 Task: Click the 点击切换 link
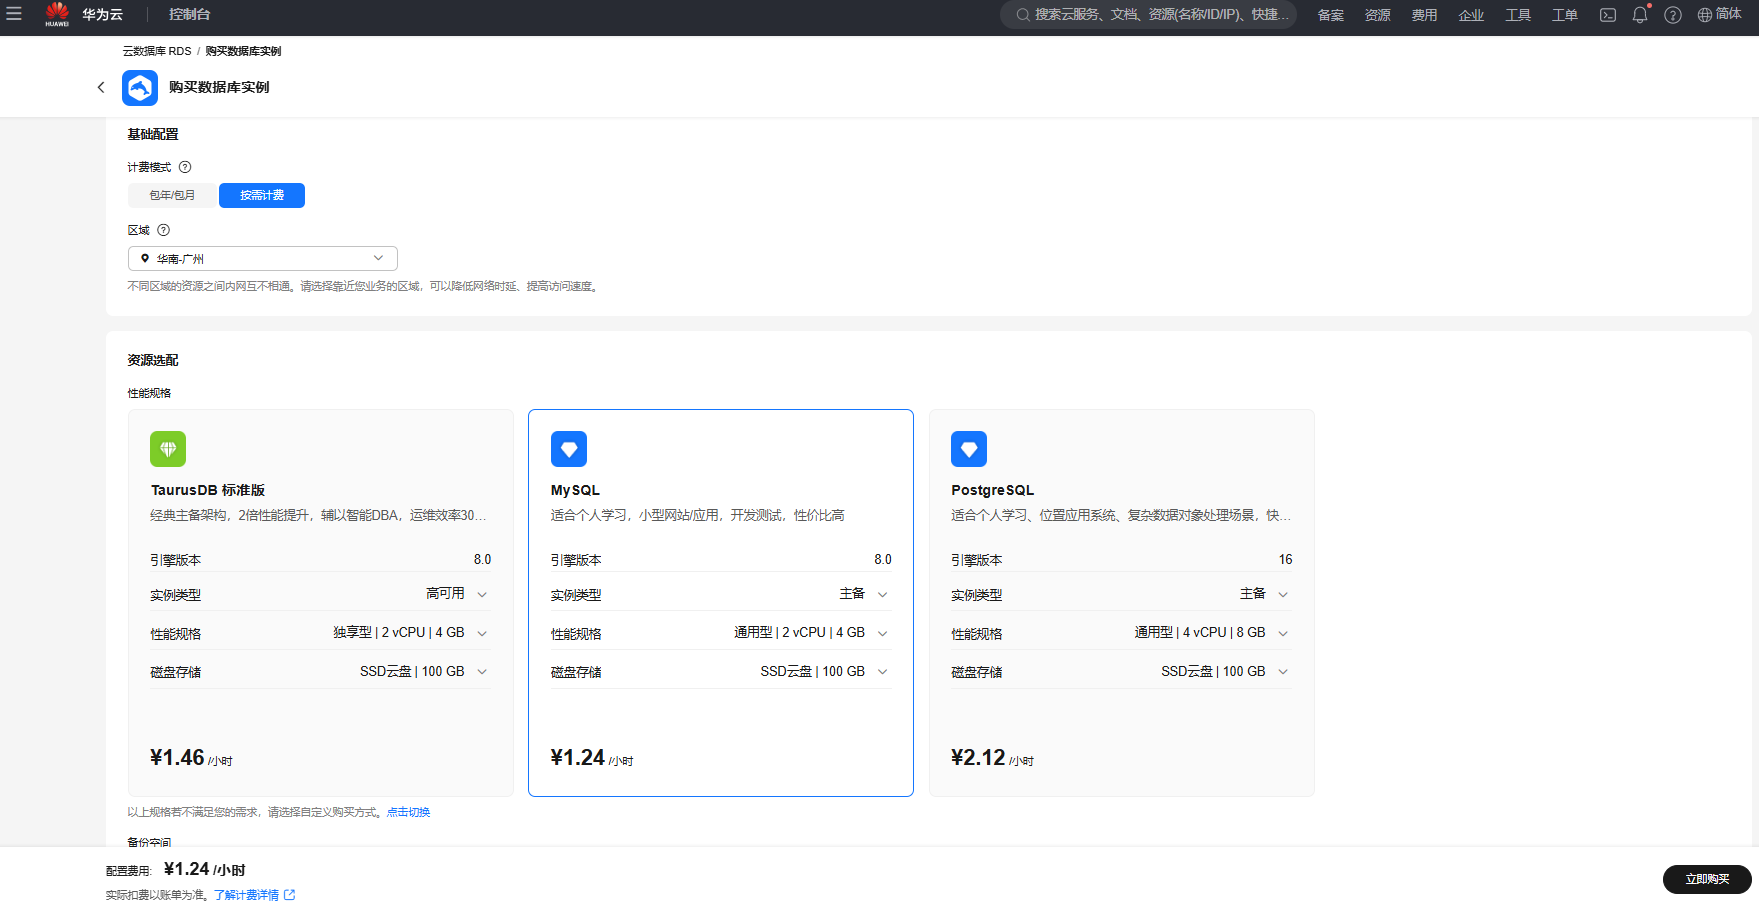[x=408, y=812]
